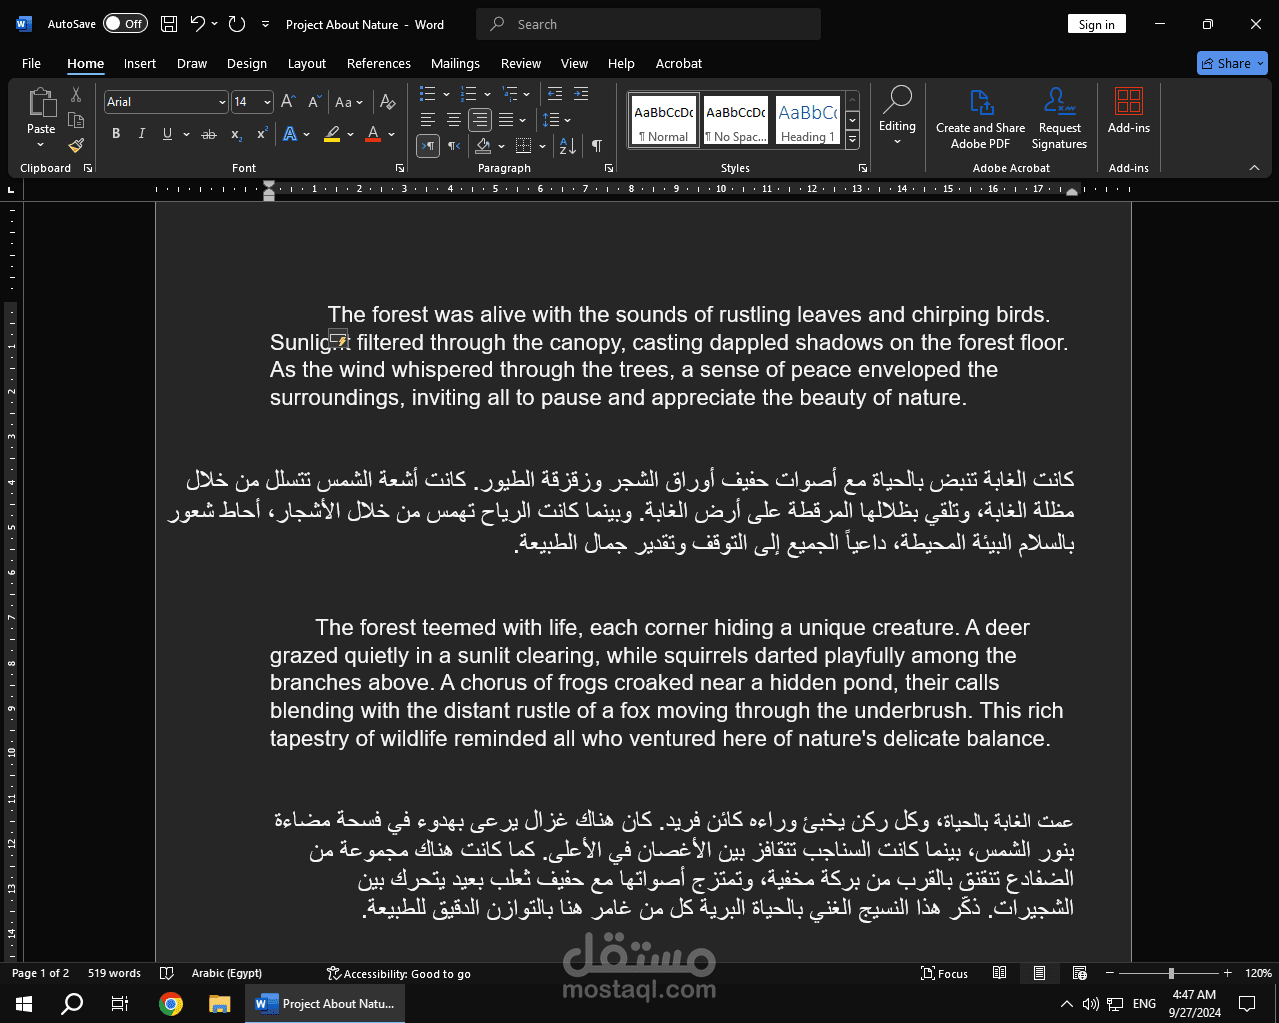Save the document using floppy icon
The image size is (1279, 1023).
point(169,24)
